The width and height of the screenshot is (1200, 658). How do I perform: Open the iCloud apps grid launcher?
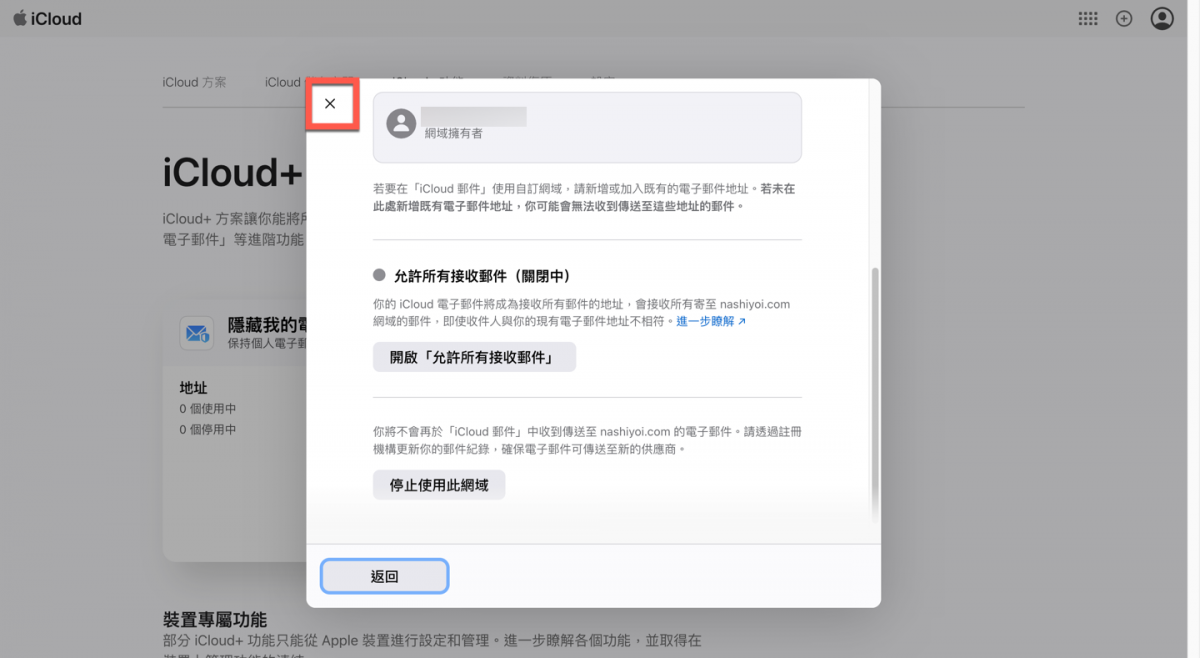coord(1088,19)
